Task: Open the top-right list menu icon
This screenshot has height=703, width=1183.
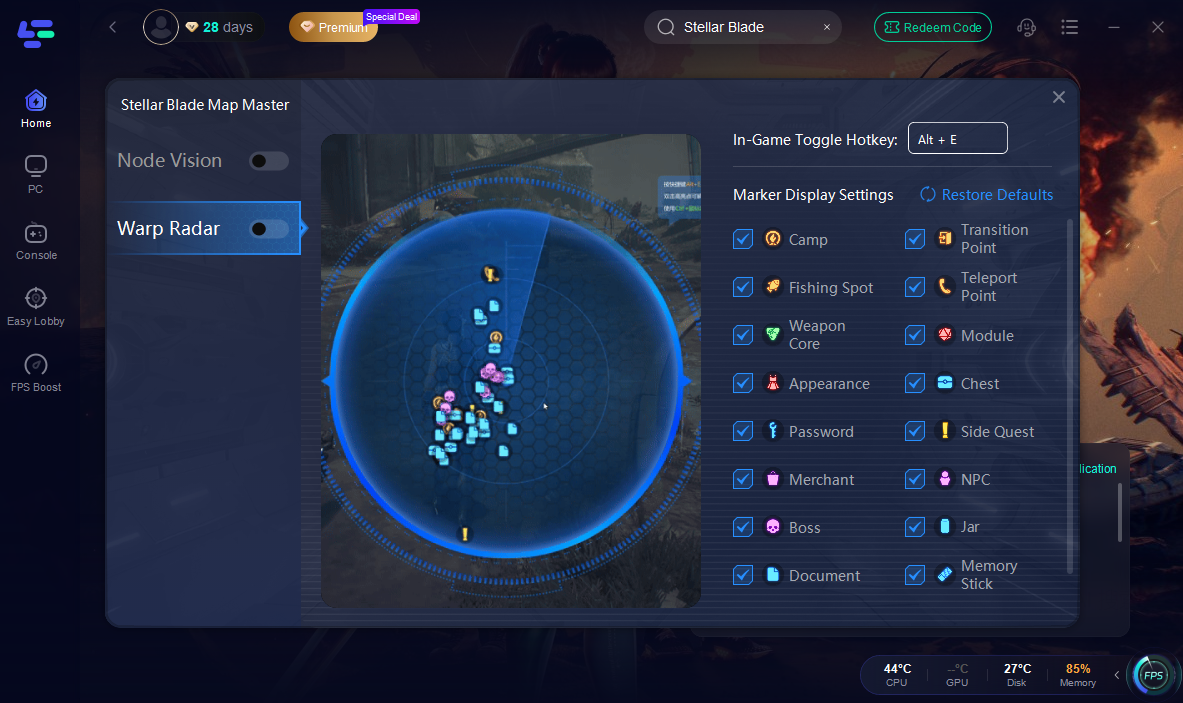Action: click(1069, 27)
